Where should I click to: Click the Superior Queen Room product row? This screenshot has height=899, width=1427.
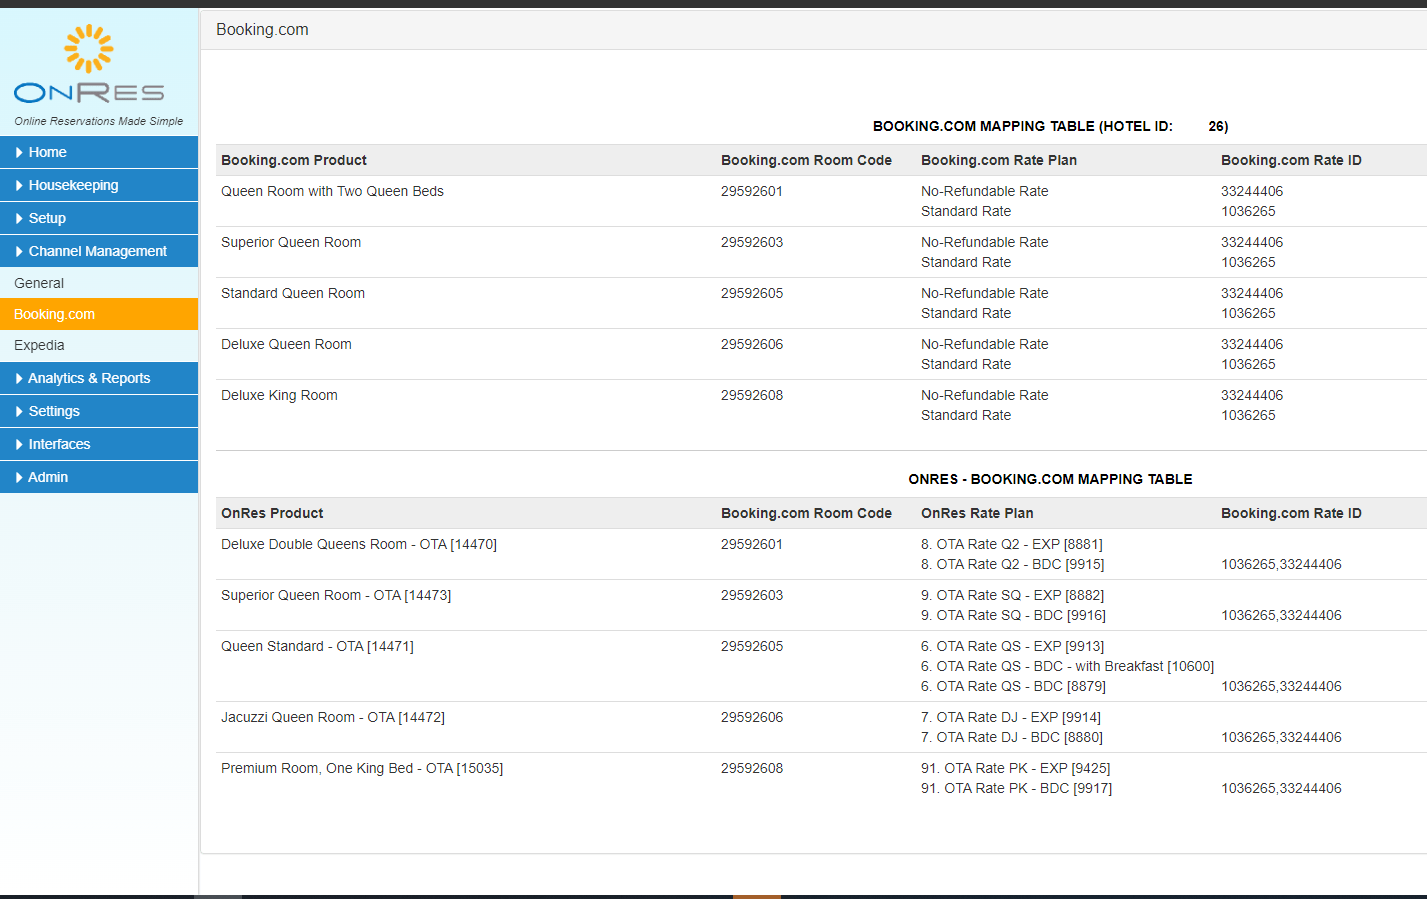pos(291,242)
